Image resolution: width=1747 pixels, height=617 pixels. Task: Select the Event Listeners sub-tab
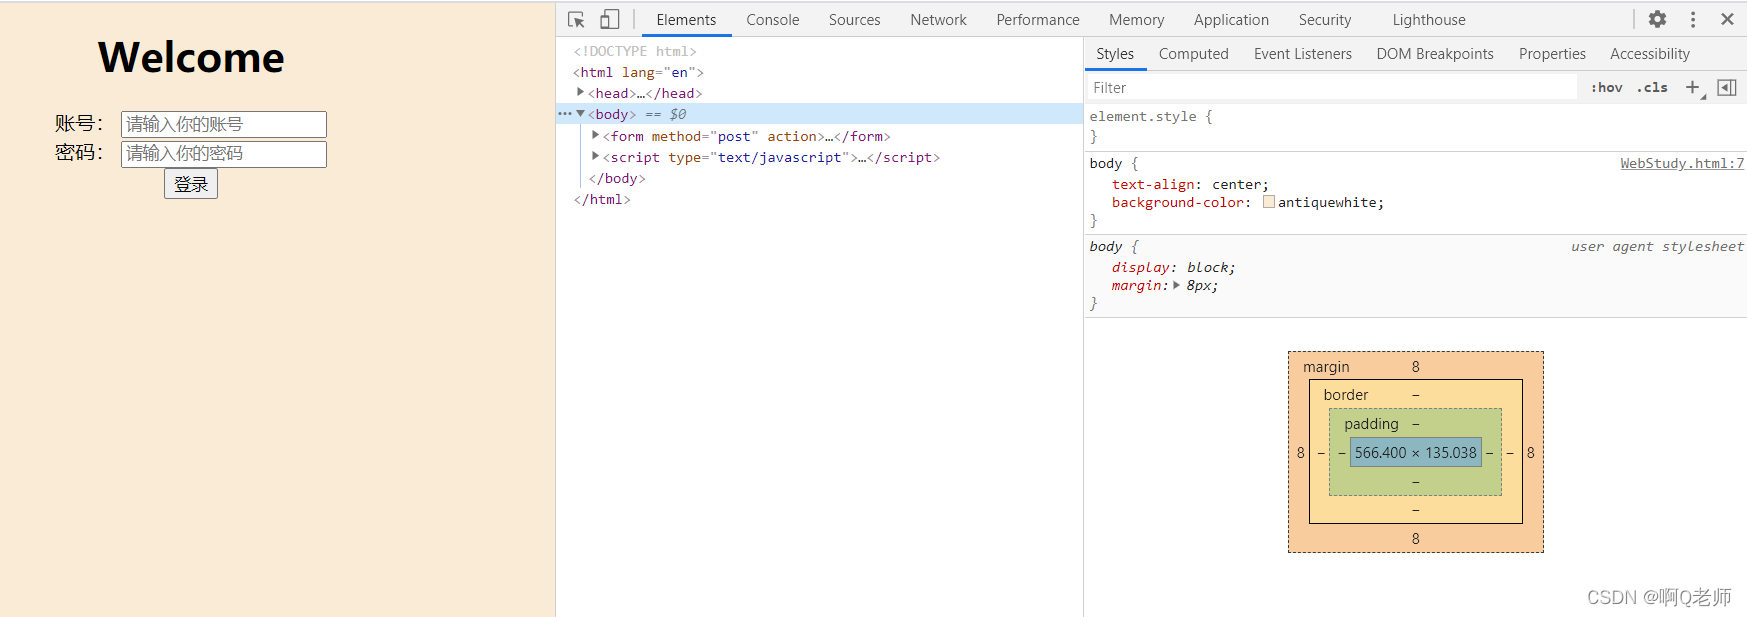tap(1303, 54)
